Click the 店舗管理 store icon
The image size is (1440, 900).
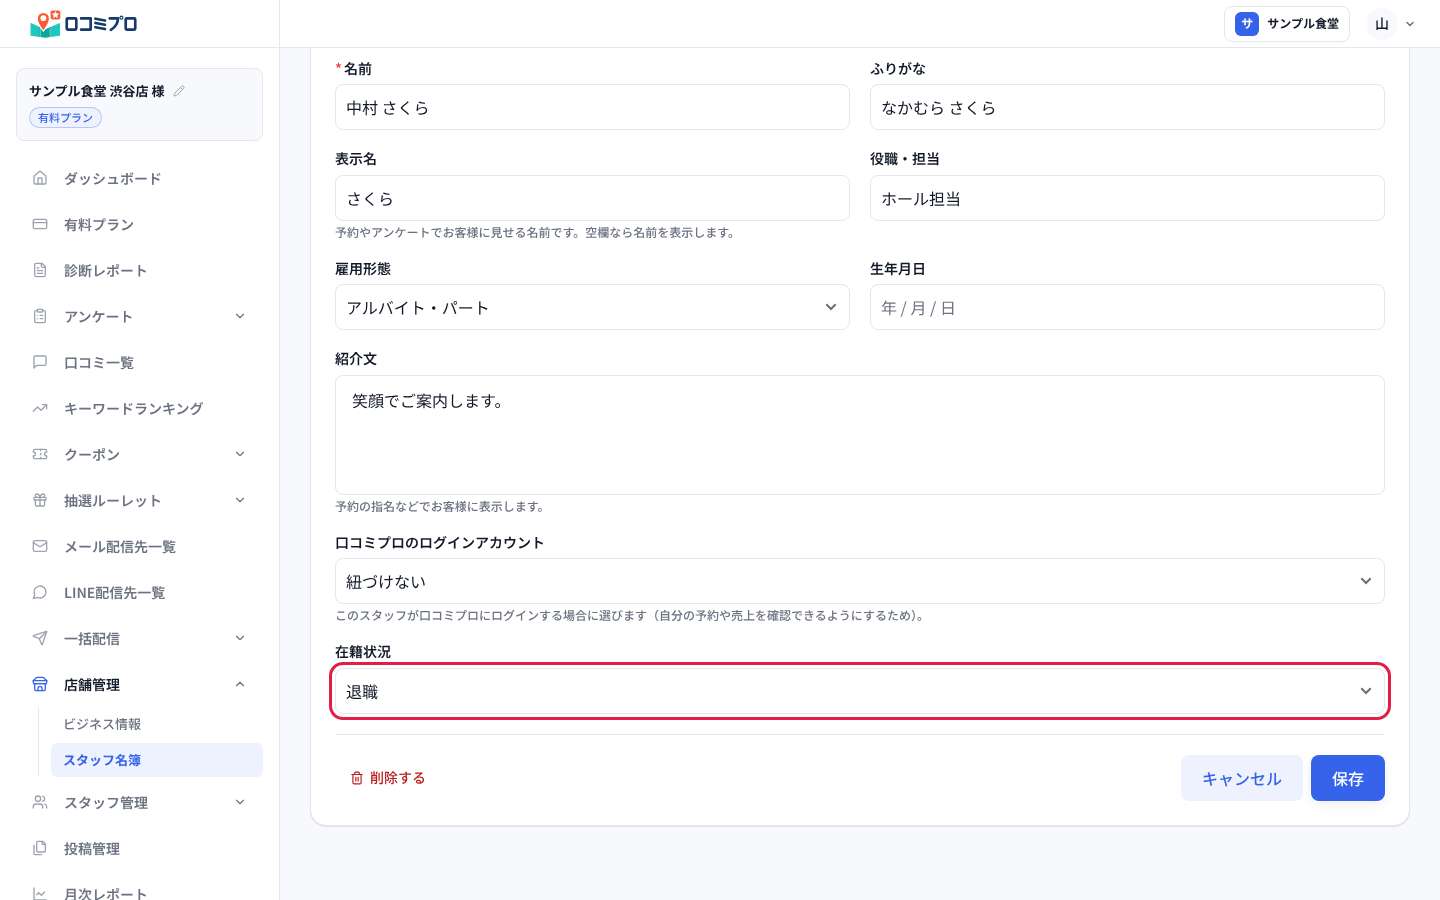[40, 684]
